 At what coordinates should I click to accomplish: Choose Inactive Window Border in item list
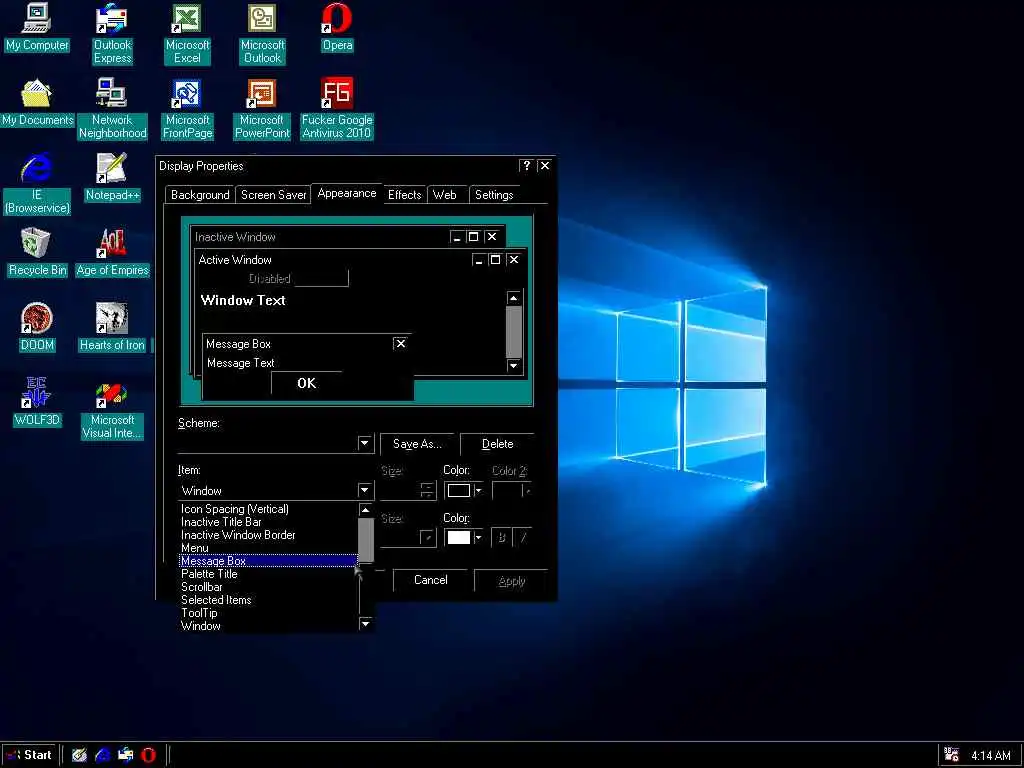(x=268, y=535)
